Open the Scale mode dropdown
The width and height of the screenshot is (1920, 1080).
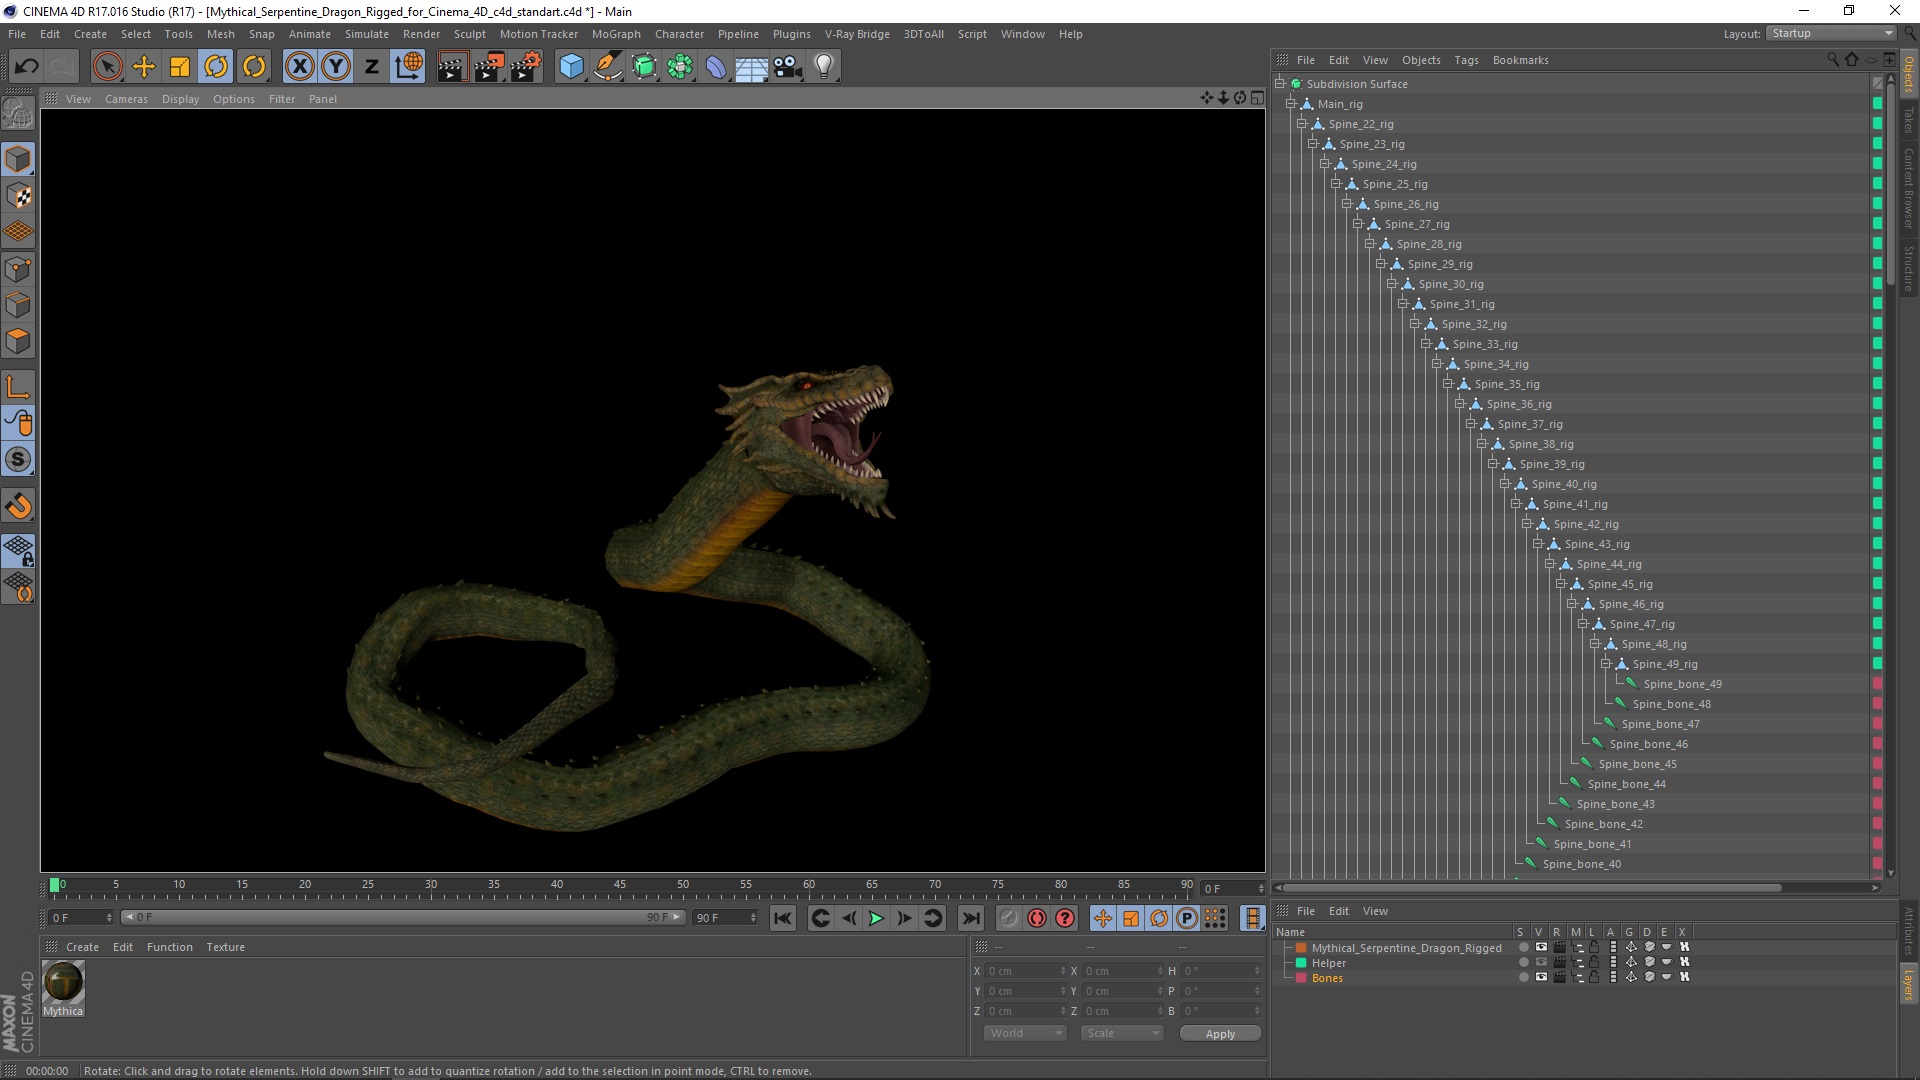(x=1121, y=1033)
